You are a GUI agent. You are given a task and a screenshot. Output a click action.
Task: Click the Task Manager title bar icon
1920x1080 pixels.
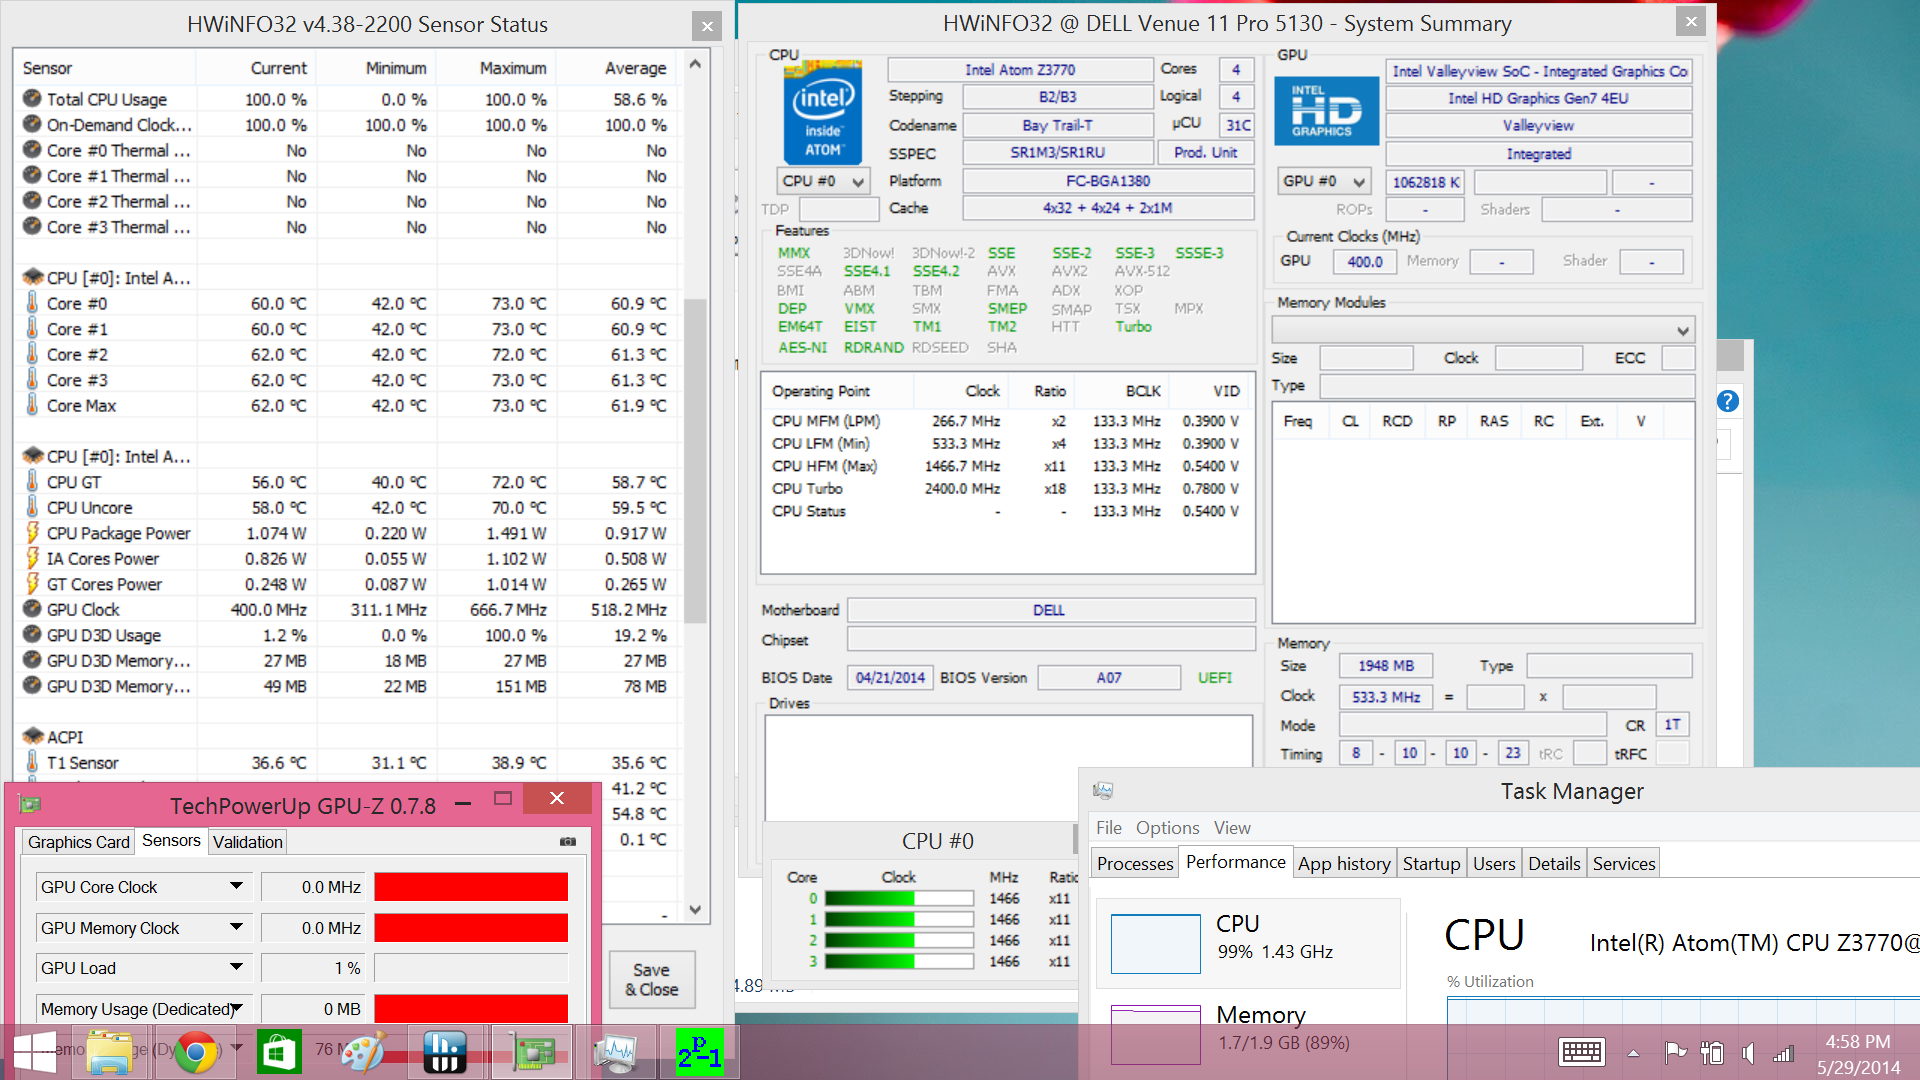1103,791
